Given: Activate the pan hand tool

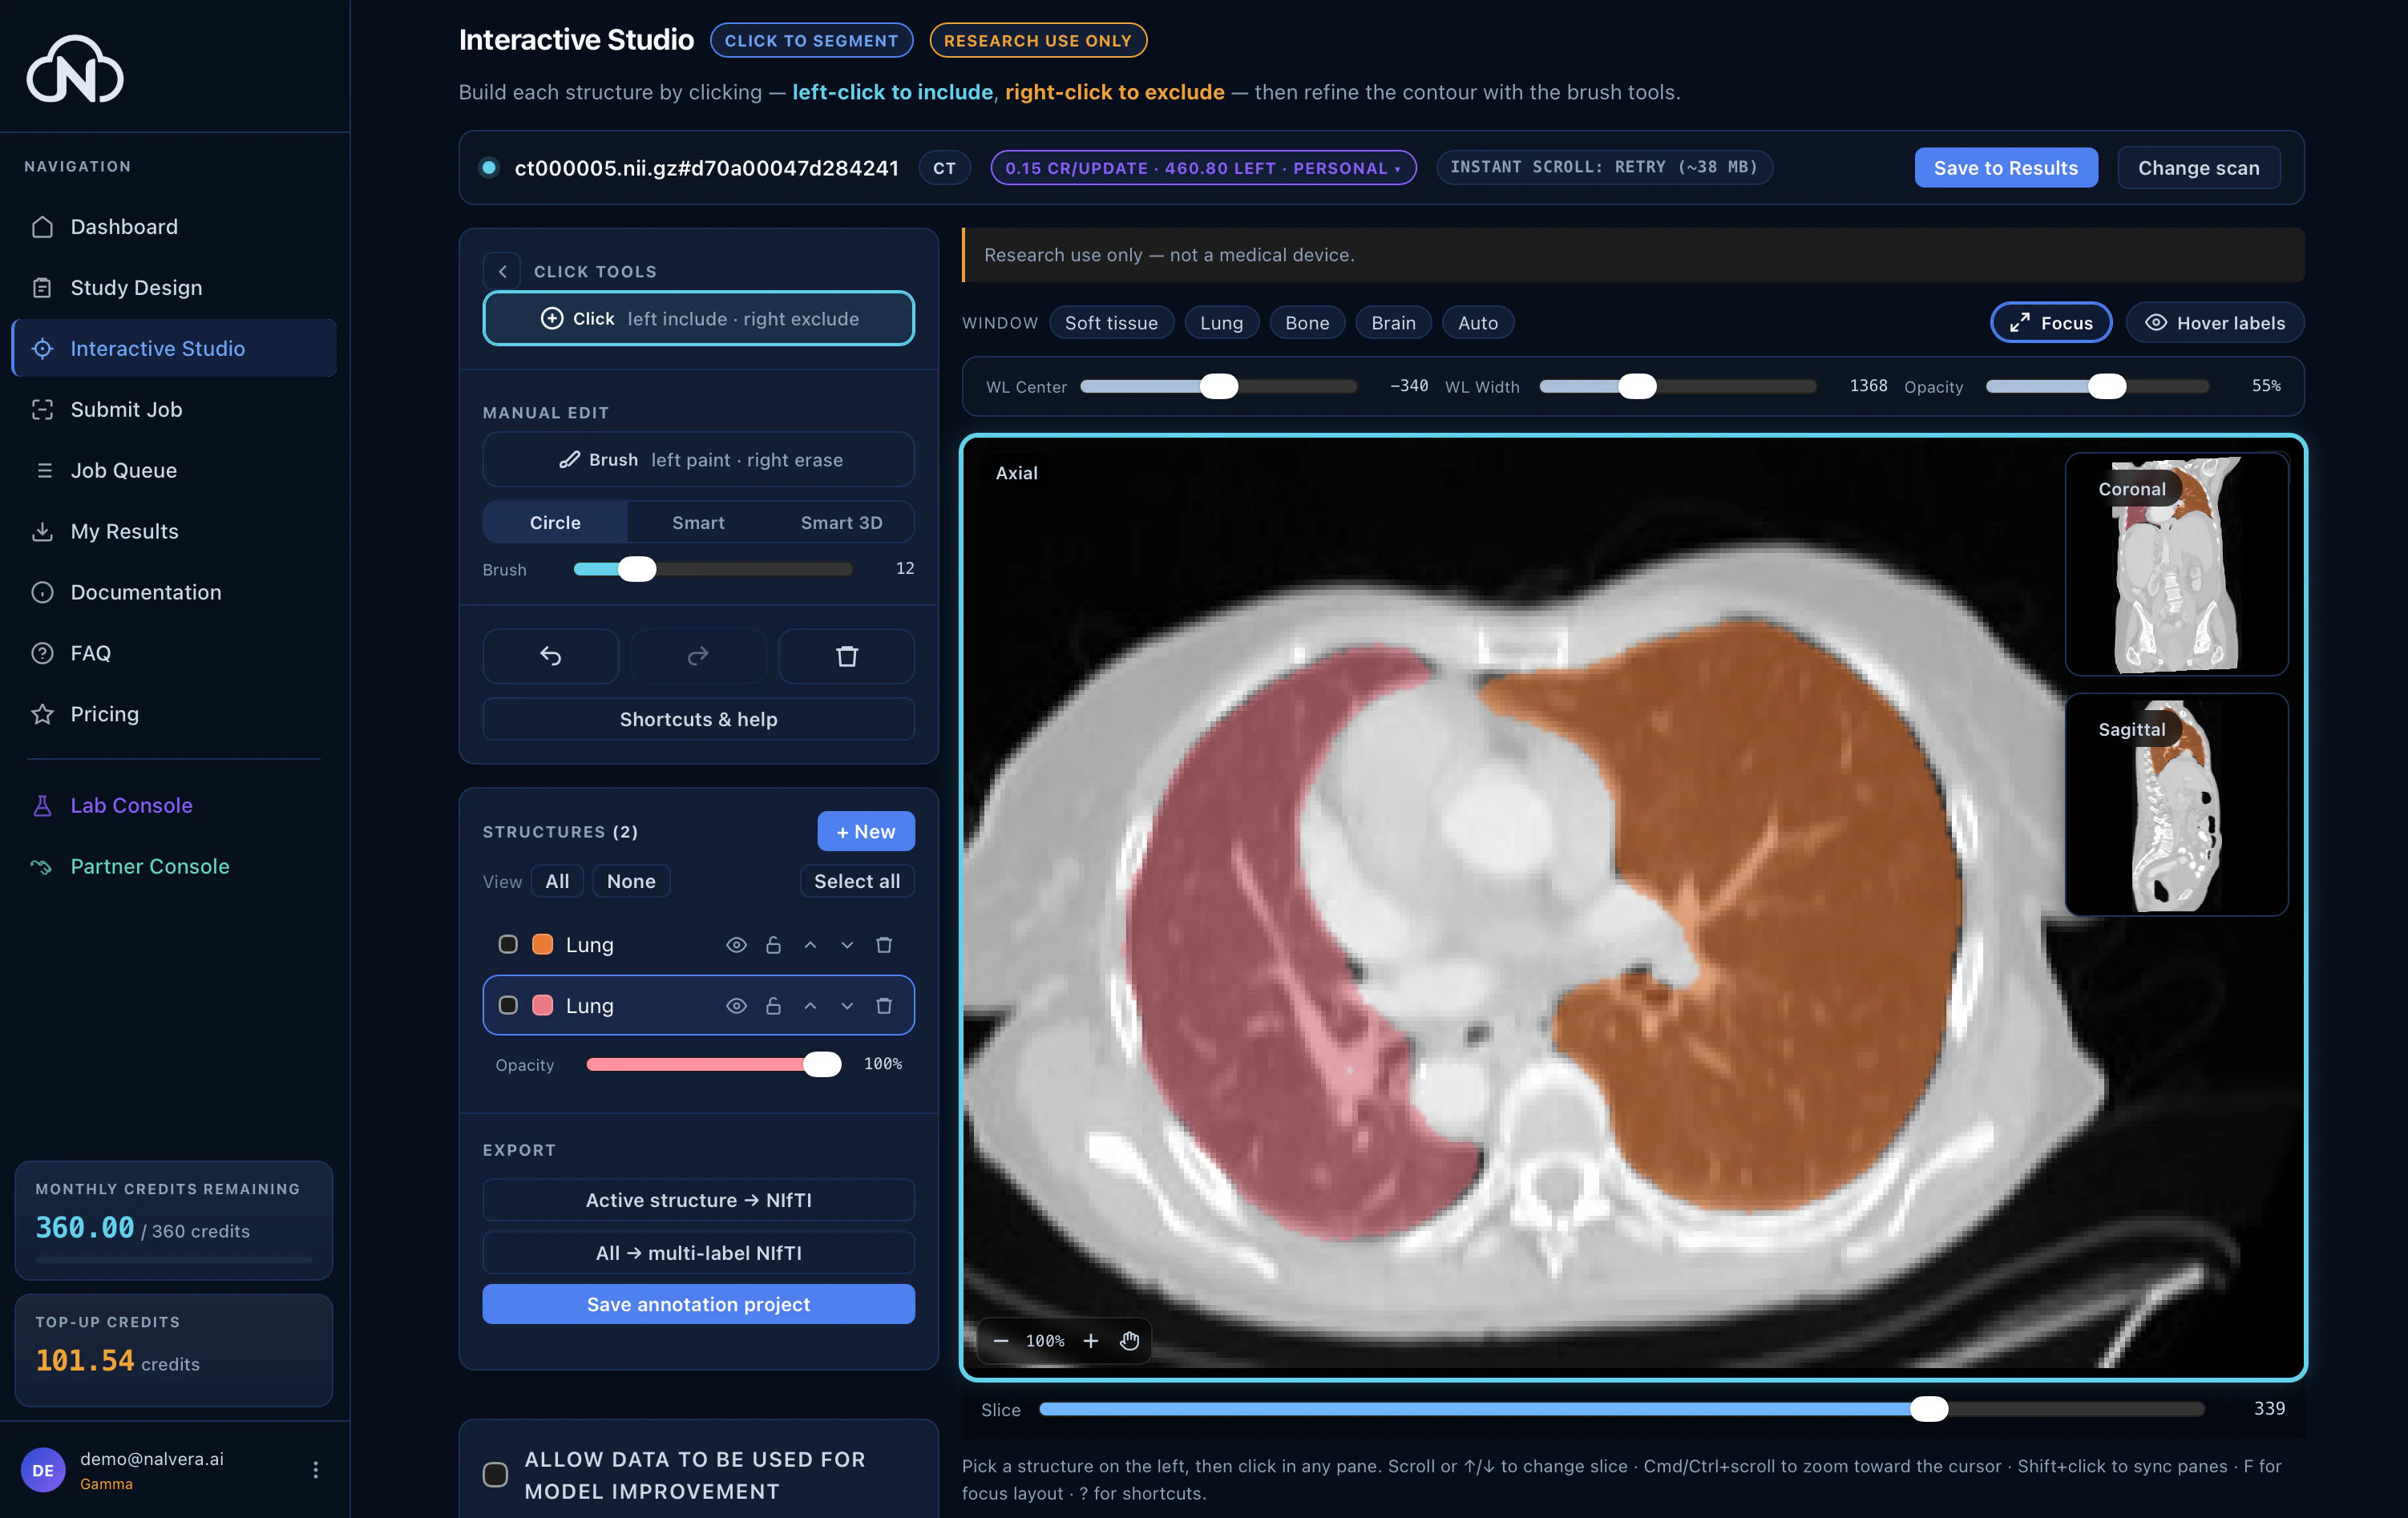Looking at the screenshot, I should pos(1129,1341).
